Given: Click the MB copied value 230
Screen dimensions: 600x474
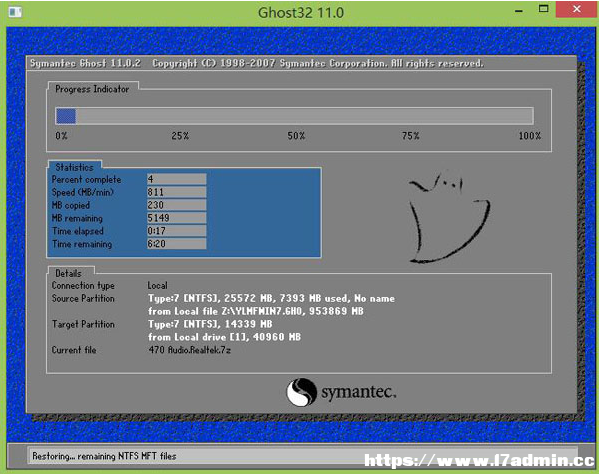Looking at the screenshot, I should click(176, 205).
